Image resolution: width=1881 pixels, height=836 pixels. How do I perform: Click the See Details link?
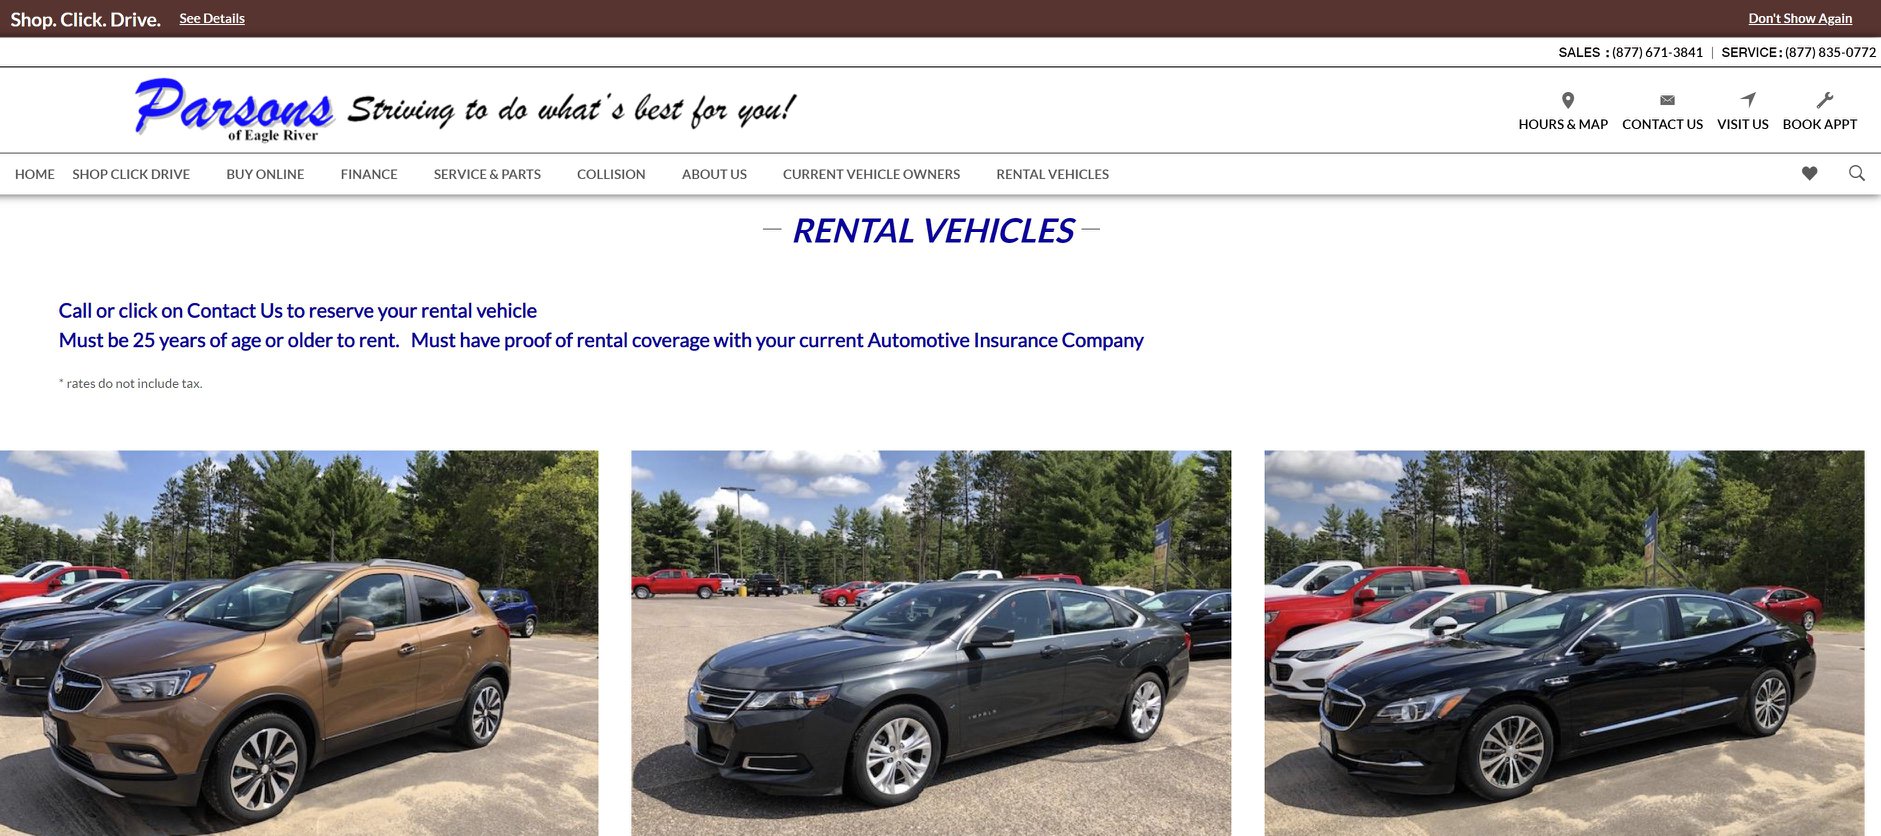click(212, 18)
